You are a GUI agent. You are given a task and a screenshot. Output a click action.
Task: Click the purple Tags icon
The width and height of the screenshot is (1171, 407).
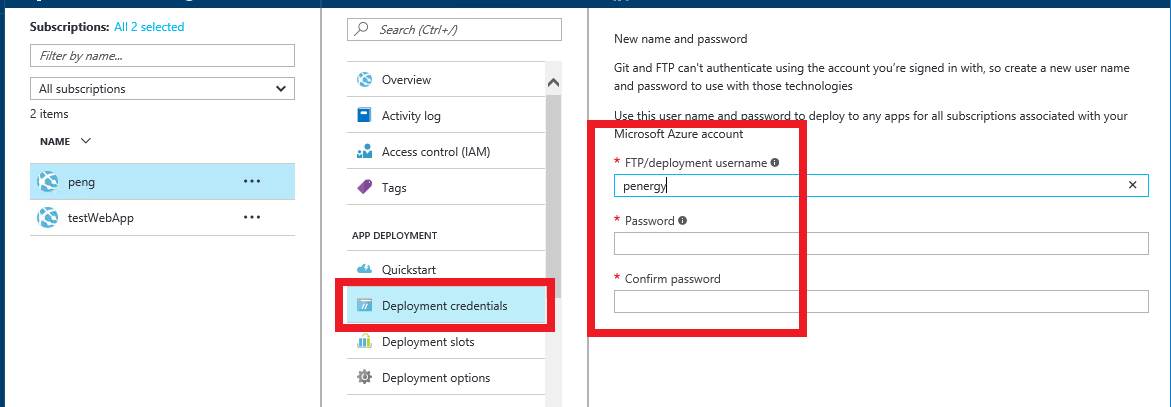pyautogui.click(x=364, y=187)
